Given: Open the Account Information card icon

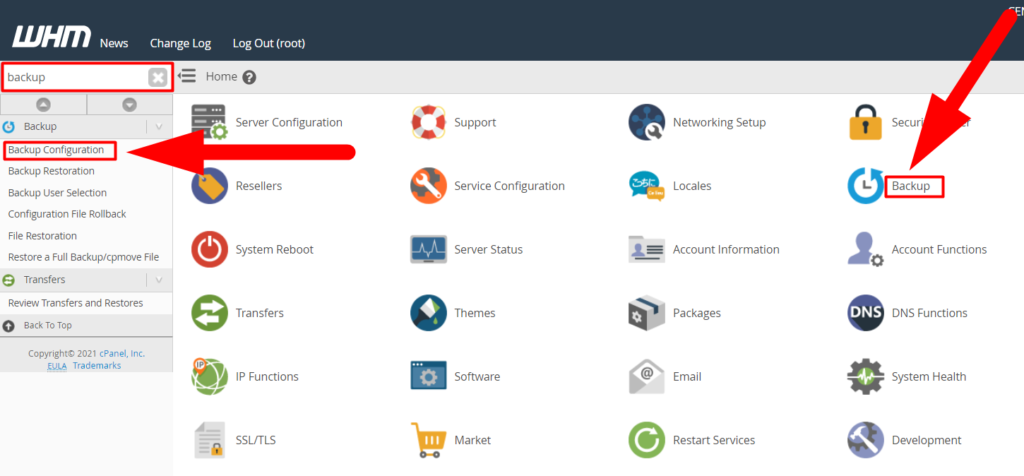Looking at the screenshot, I should (x=647, y=249).
